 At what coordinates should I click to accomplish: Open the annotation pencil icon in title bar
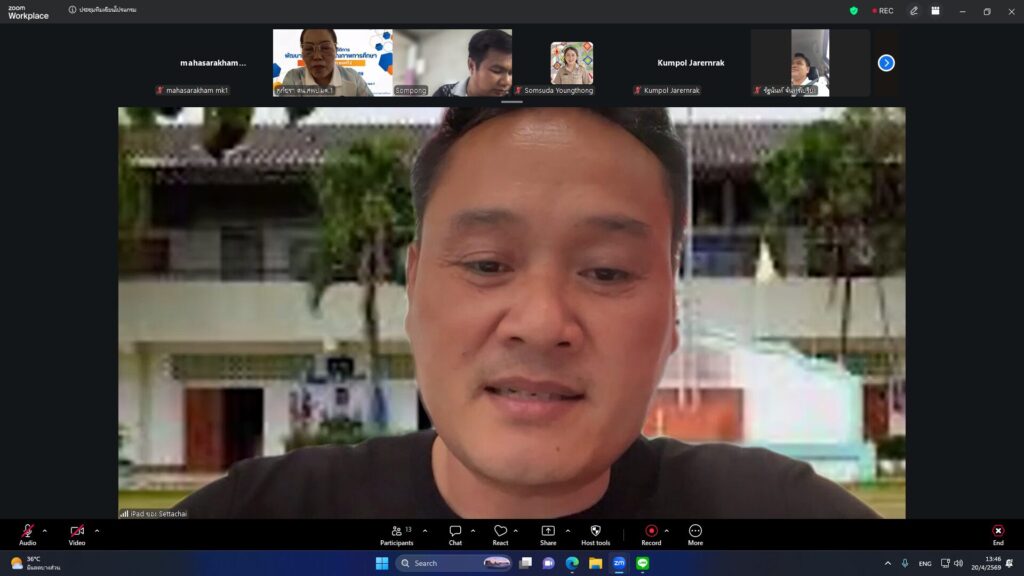pos(913,11)
